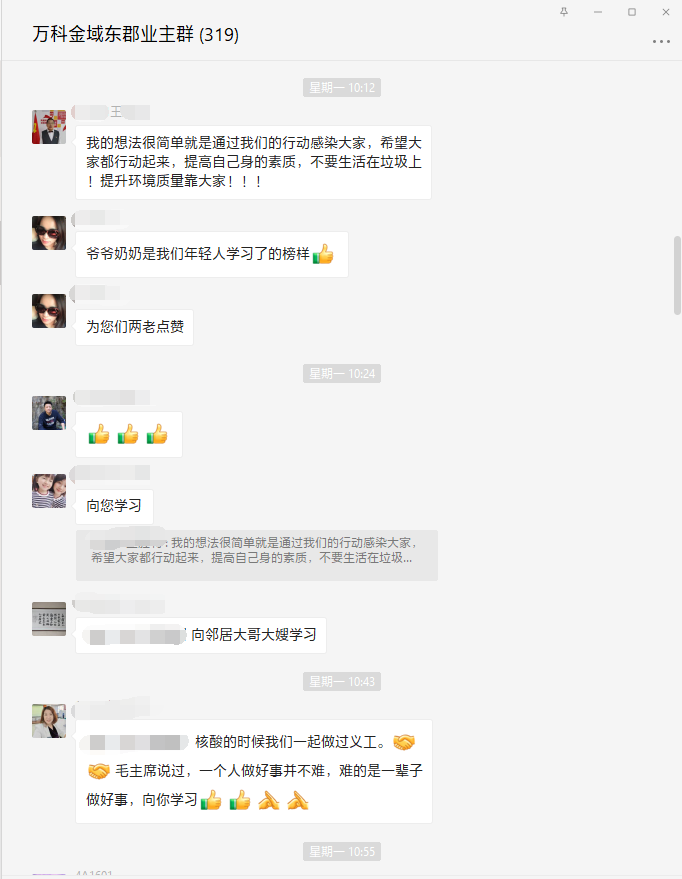
Task: Pin the chat window on top
Action: click(x=564, y=12)
